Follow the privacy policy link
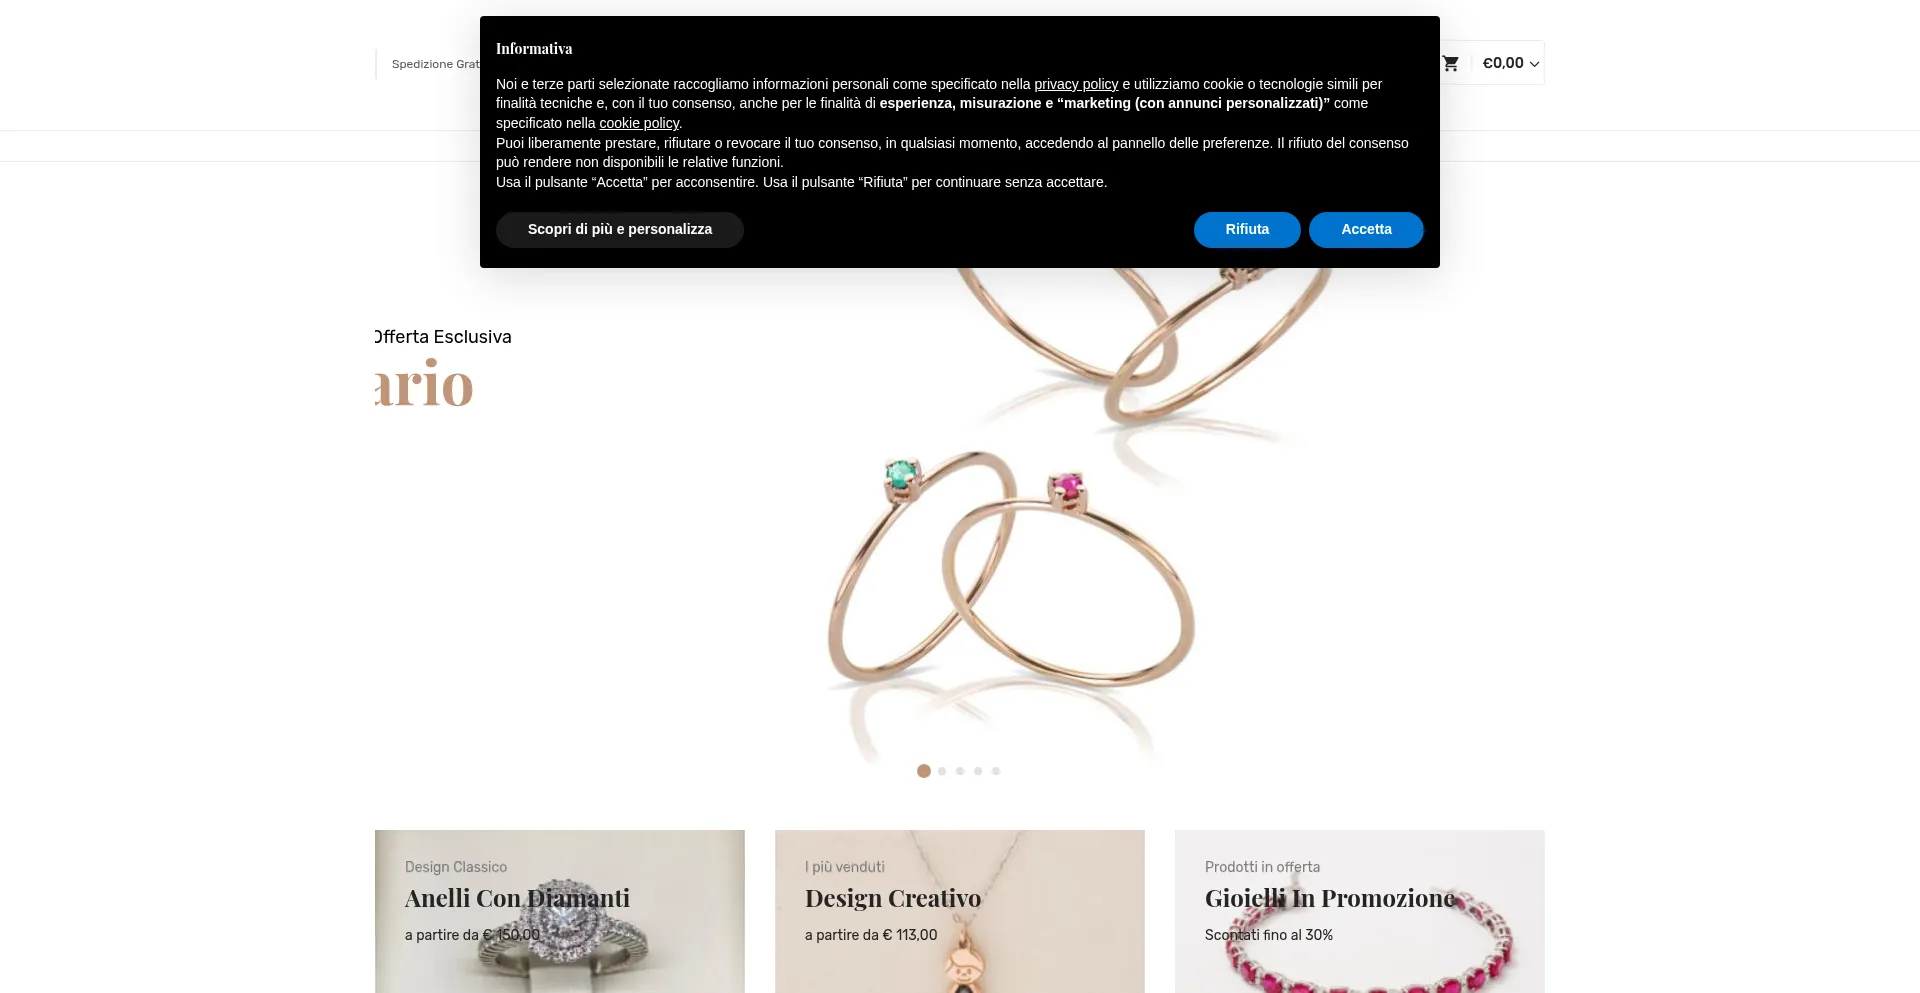The height and width of the screenshot is (993, 1920). 1076,84
